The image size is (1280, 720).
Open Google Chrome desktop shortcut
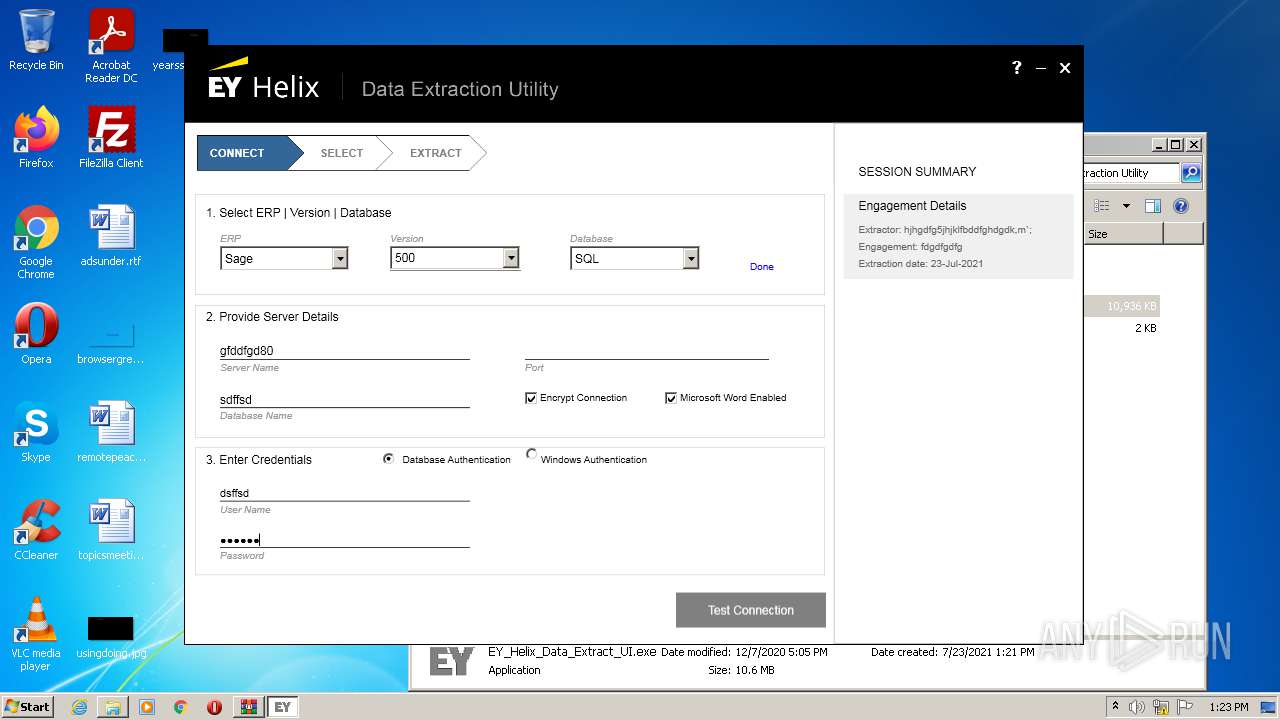[36, 242]
